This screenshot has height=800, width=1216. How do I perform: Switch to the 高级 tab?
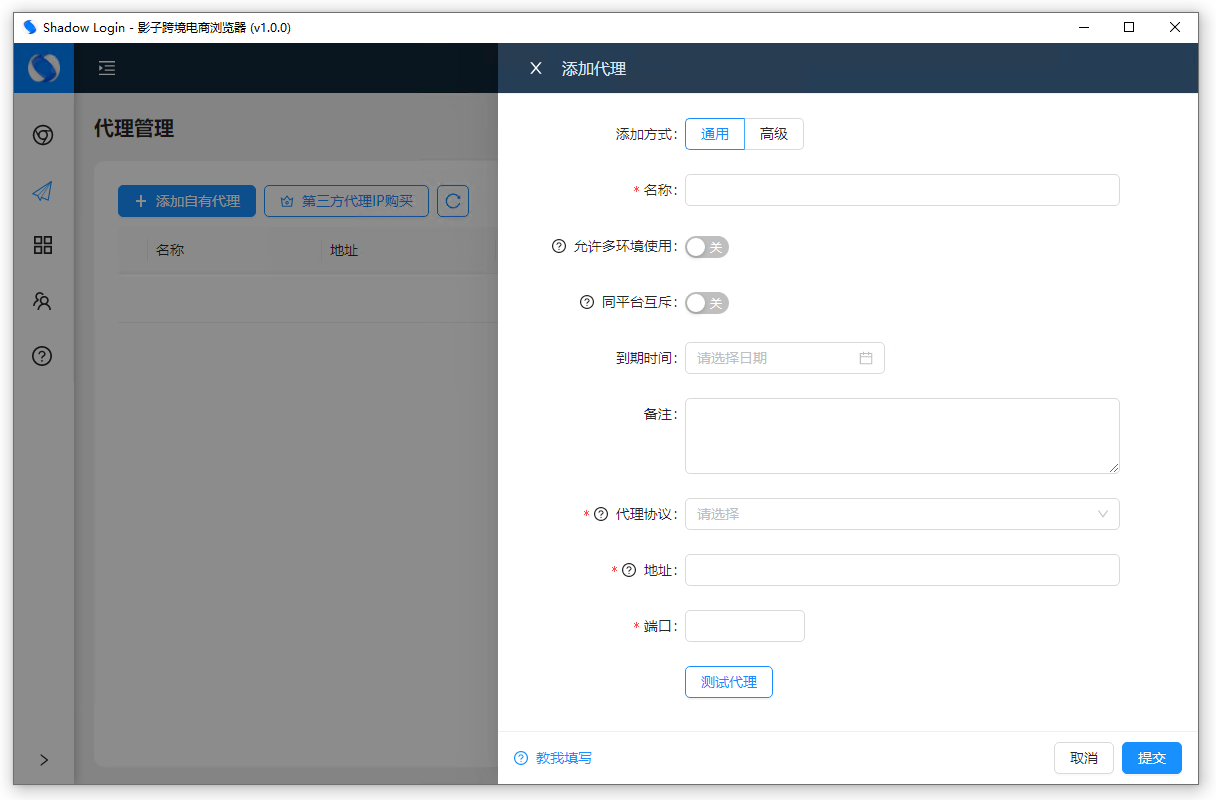[x=775, y=133]
